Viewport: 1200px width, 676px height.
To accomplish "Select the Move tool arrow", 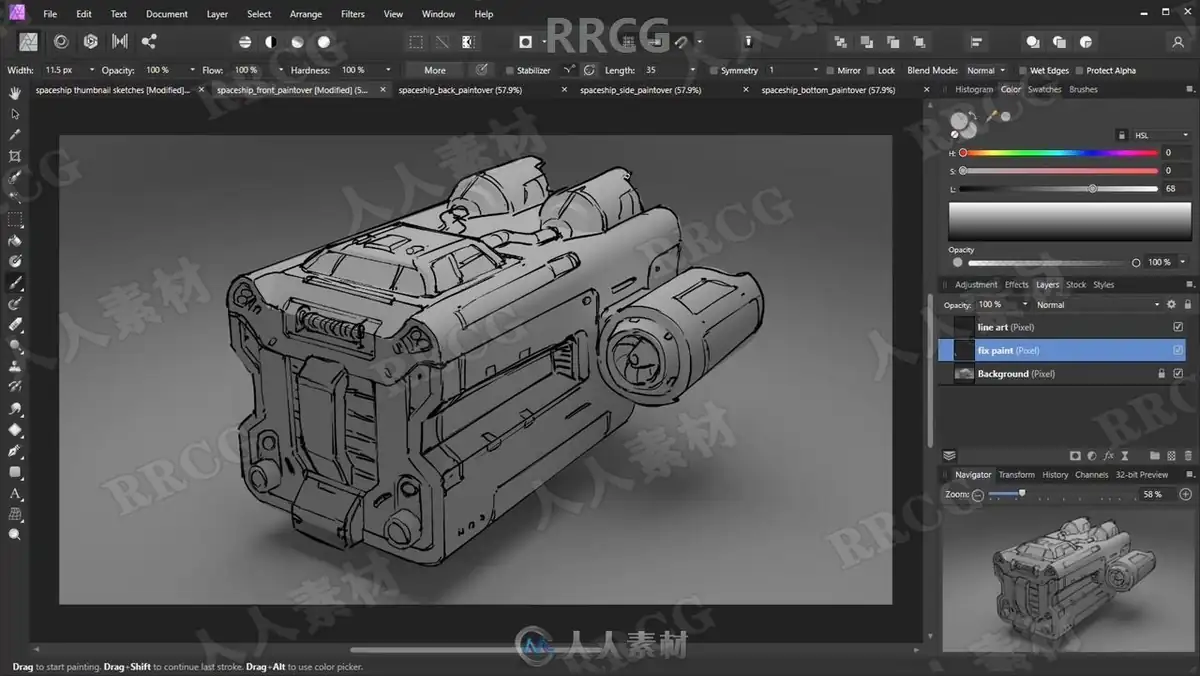I will (x=15, y=114).
